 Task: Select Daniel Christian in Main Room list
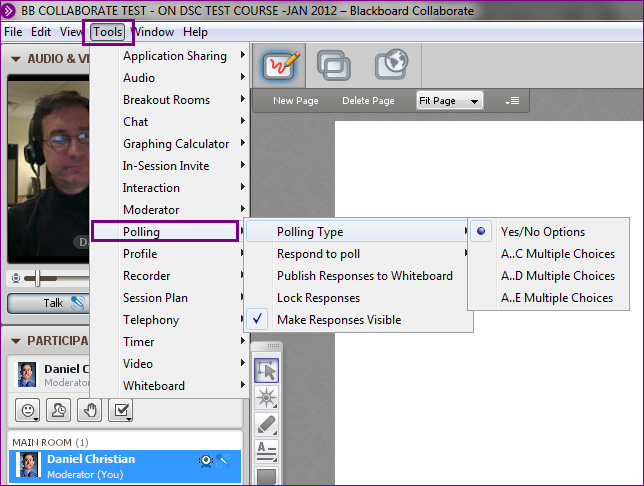(125, 467)
